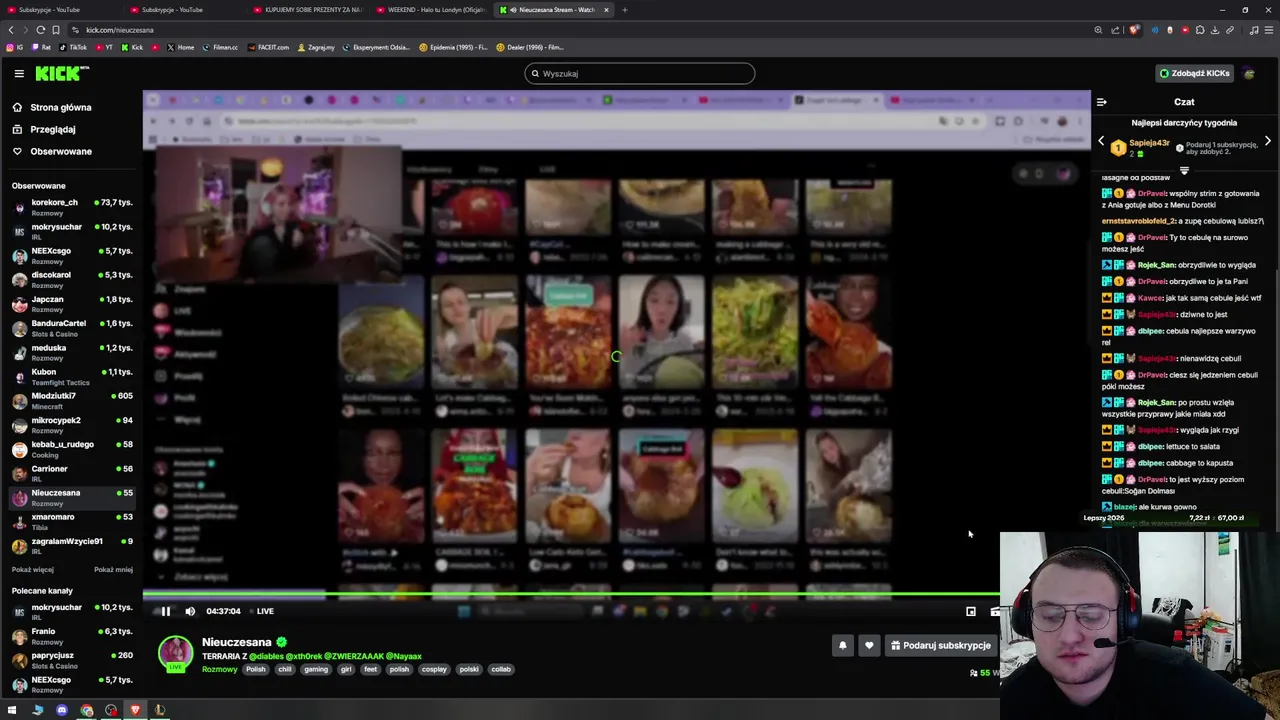This screenshot has height=720, width=1280.
Task: Open the Przeglądaj page
Action: pyautogui.click(x=44, y=129)
